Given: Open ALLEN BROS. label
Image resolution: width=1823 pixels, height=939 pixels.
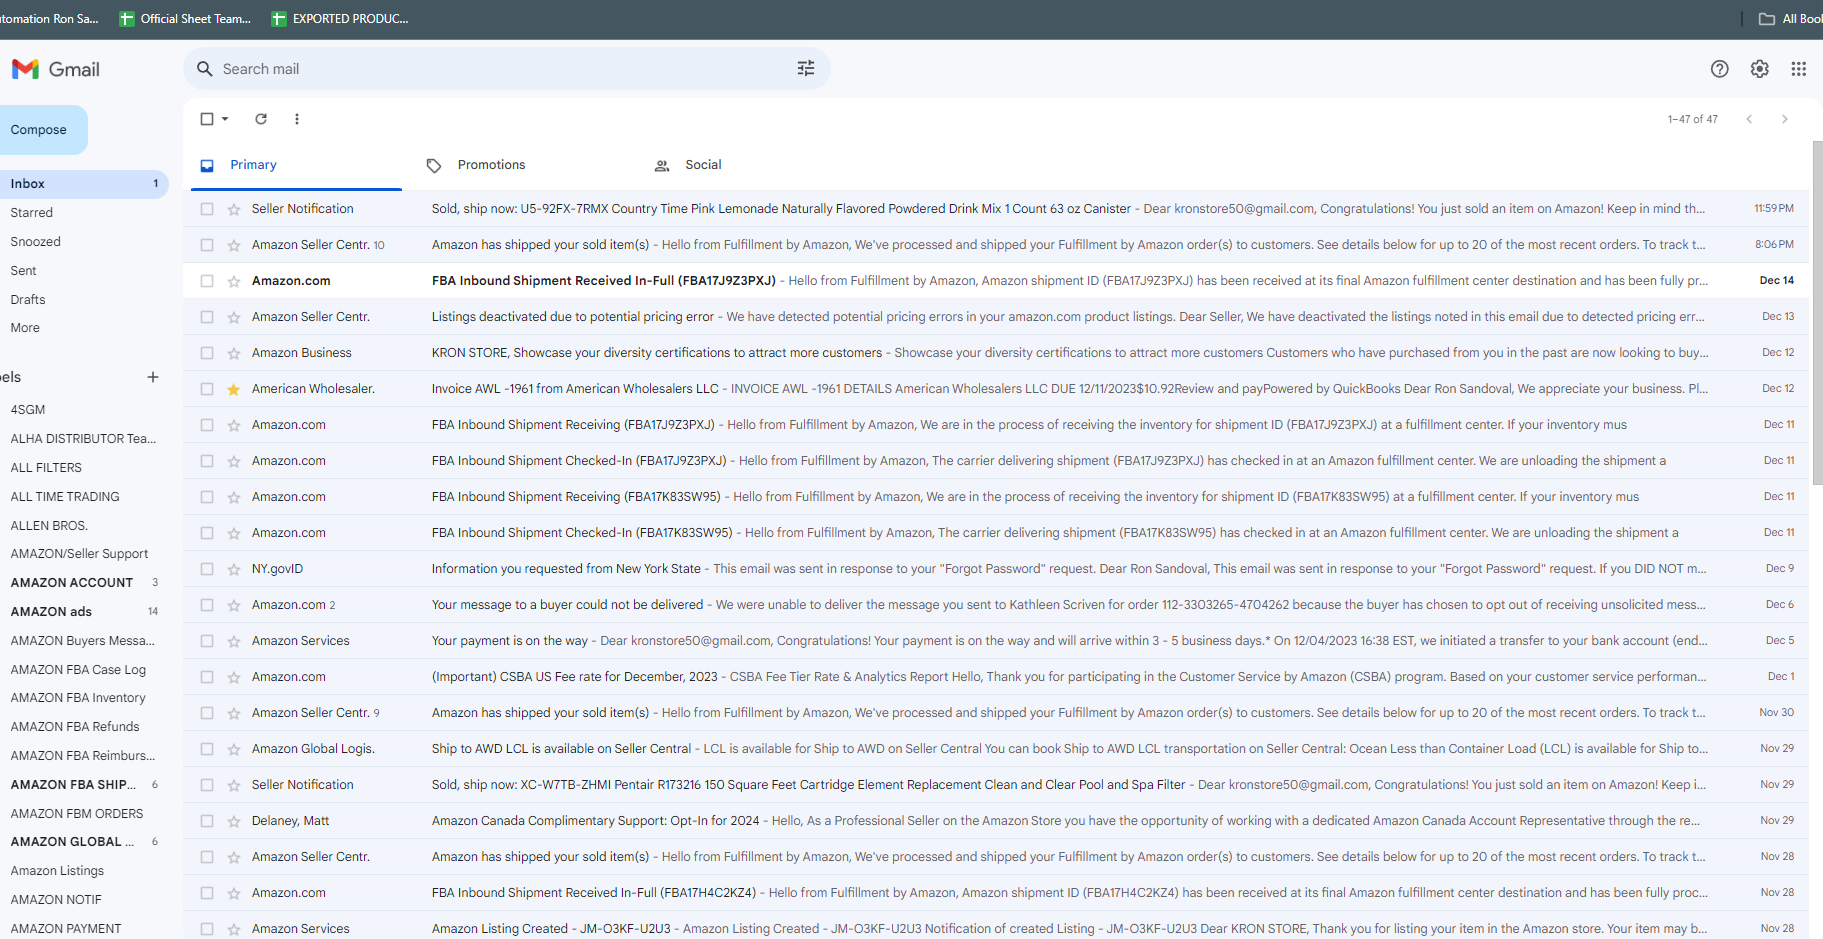Looking at the screenshot, I should click(49, 526).
